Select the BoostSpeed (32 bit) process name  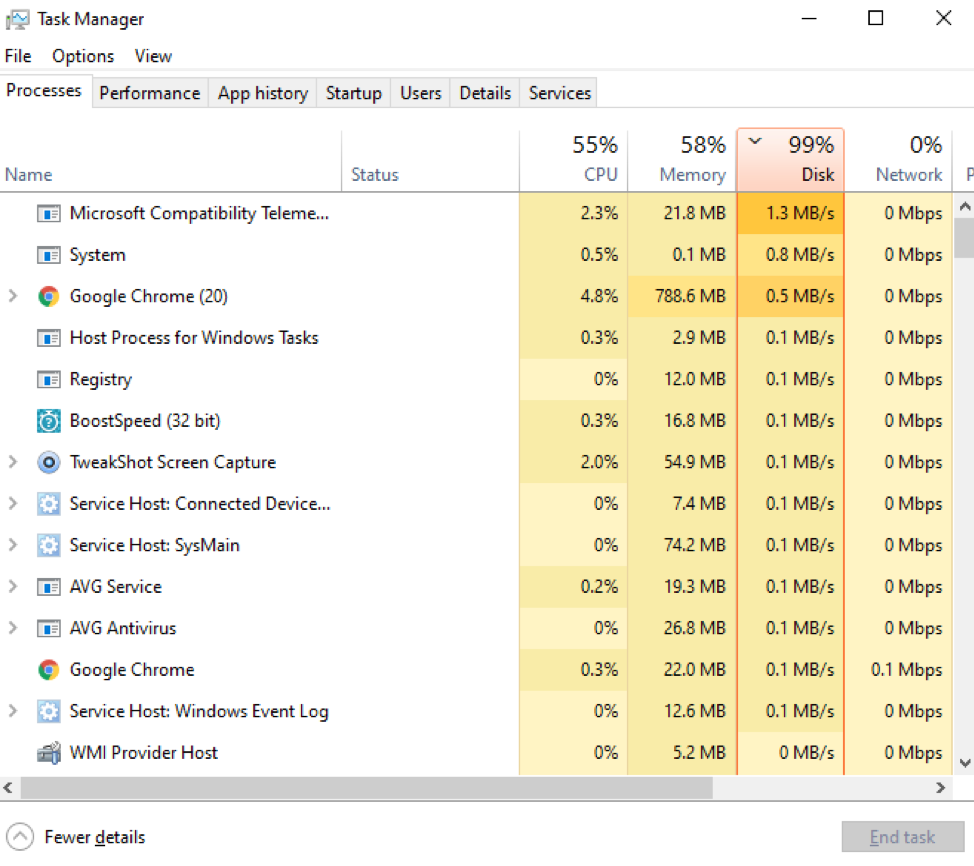(x=145, y=421)
